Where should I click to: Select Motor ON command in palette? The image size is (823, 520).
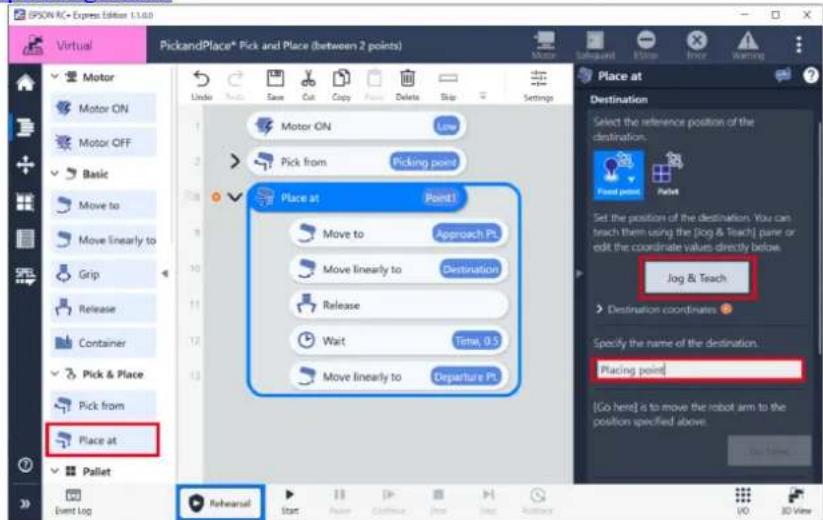point(103,109)
